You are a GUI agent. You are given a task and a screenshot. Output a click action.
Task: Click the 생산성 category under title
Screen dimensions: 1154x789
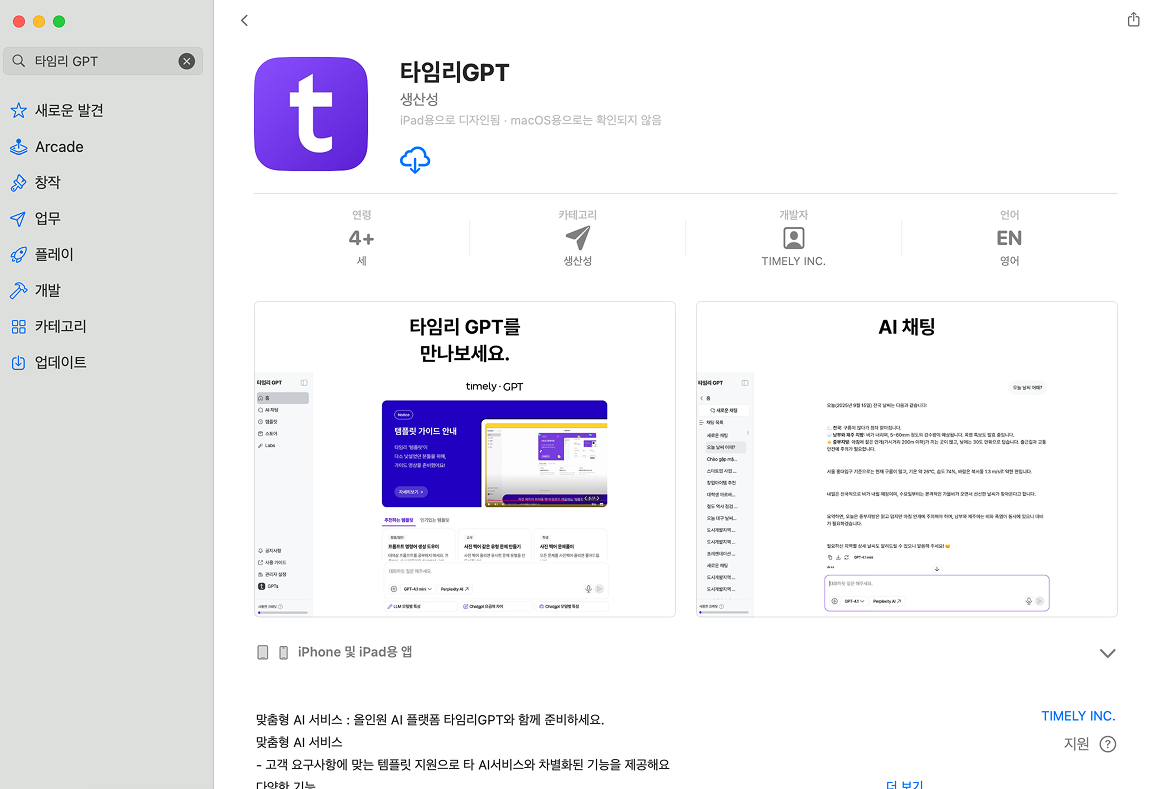coord(419,99)
